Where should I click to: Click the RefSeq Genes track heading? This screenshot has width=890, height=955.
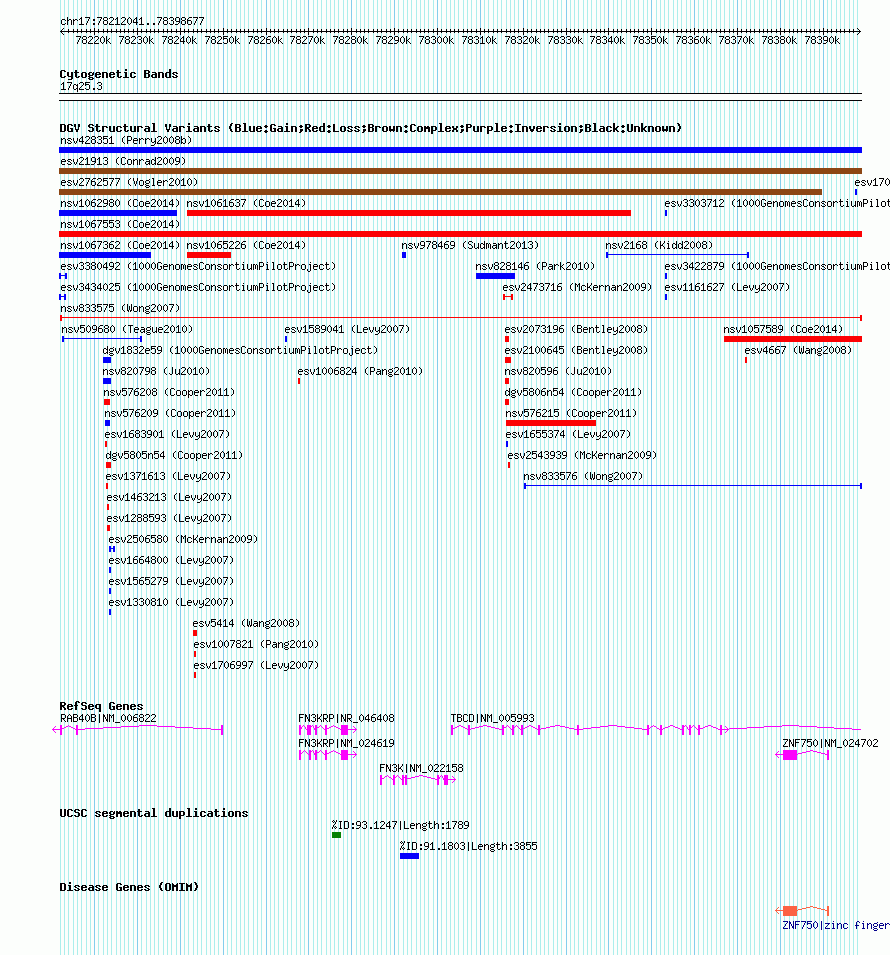(x=101, y=706)
